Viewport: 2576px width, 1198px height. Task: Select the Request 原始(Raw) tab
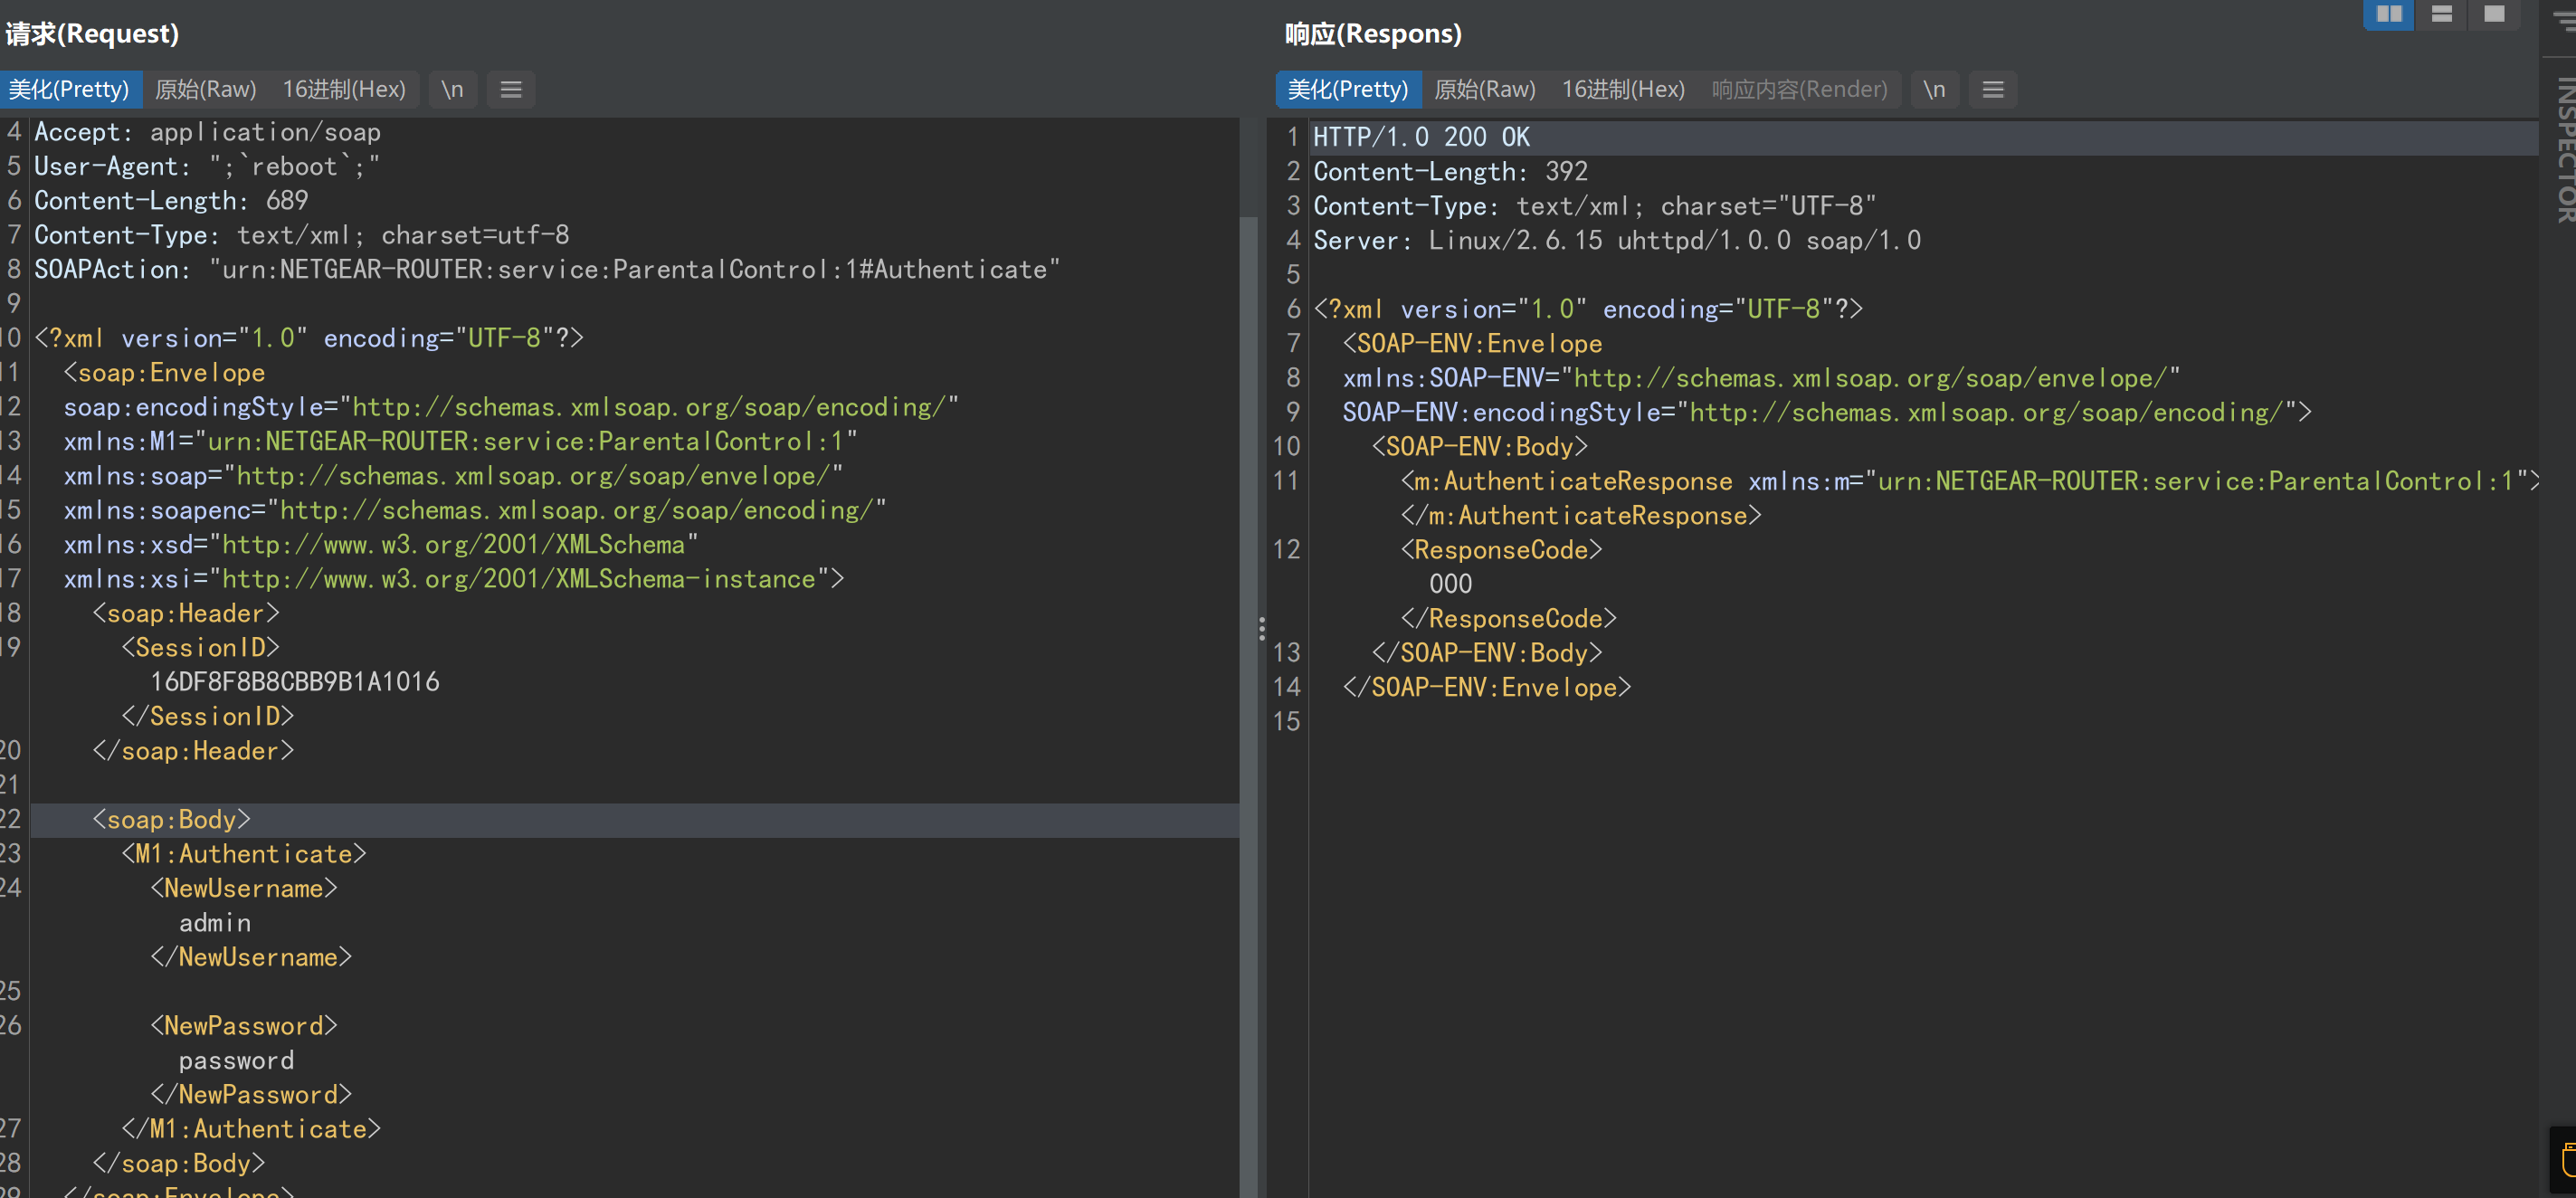pos(206,89)
